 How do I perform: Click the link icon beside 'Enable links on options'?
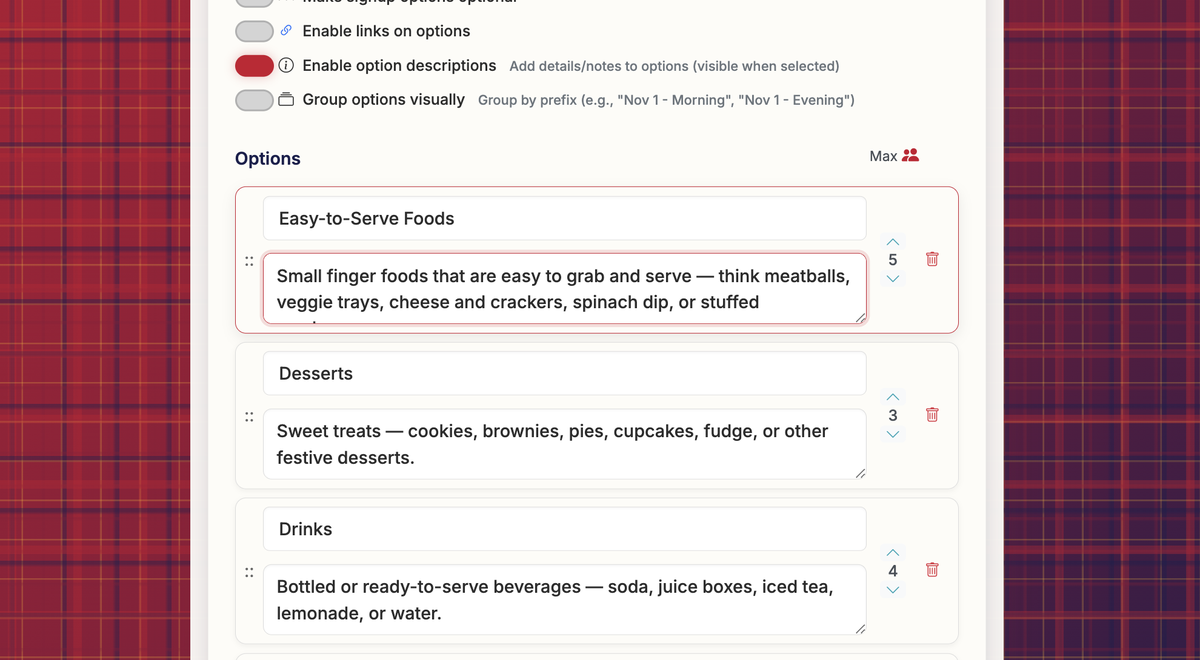pos(285,31)
